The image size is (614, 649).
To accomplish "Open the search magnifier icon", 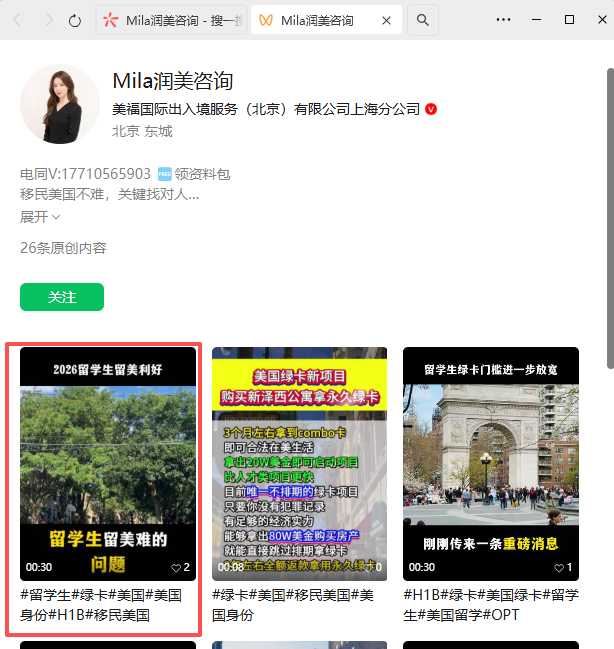I will tap(423, 20).
